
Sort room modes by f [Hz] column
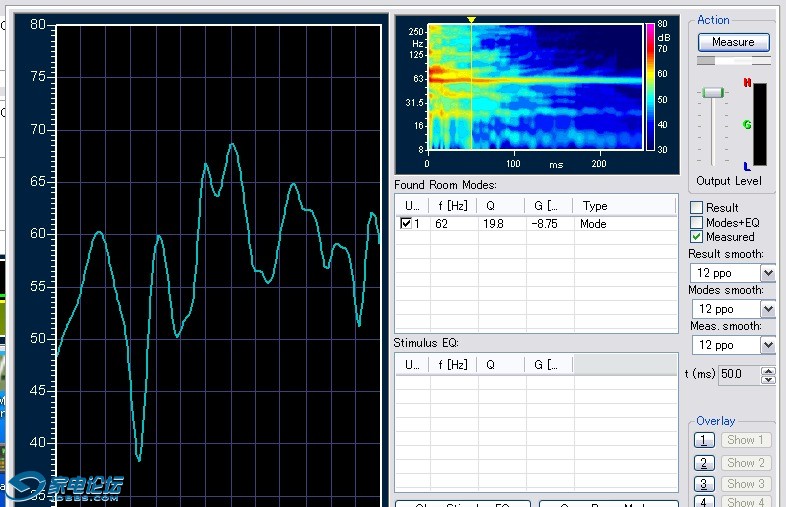[x=452, y=206]
